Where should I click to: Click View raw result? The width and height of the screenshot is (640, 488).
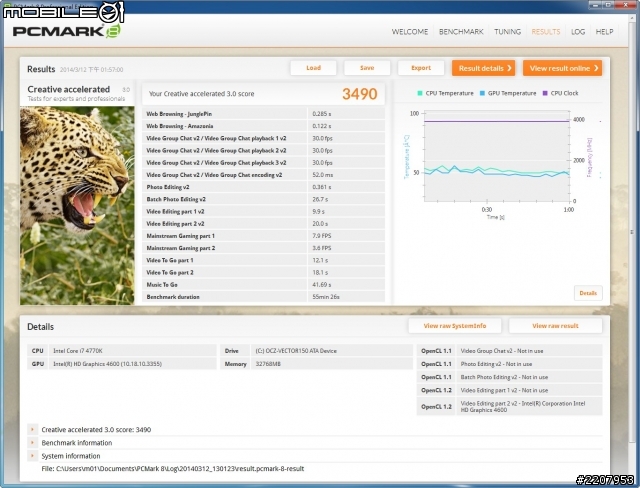(x=555, y=326)
